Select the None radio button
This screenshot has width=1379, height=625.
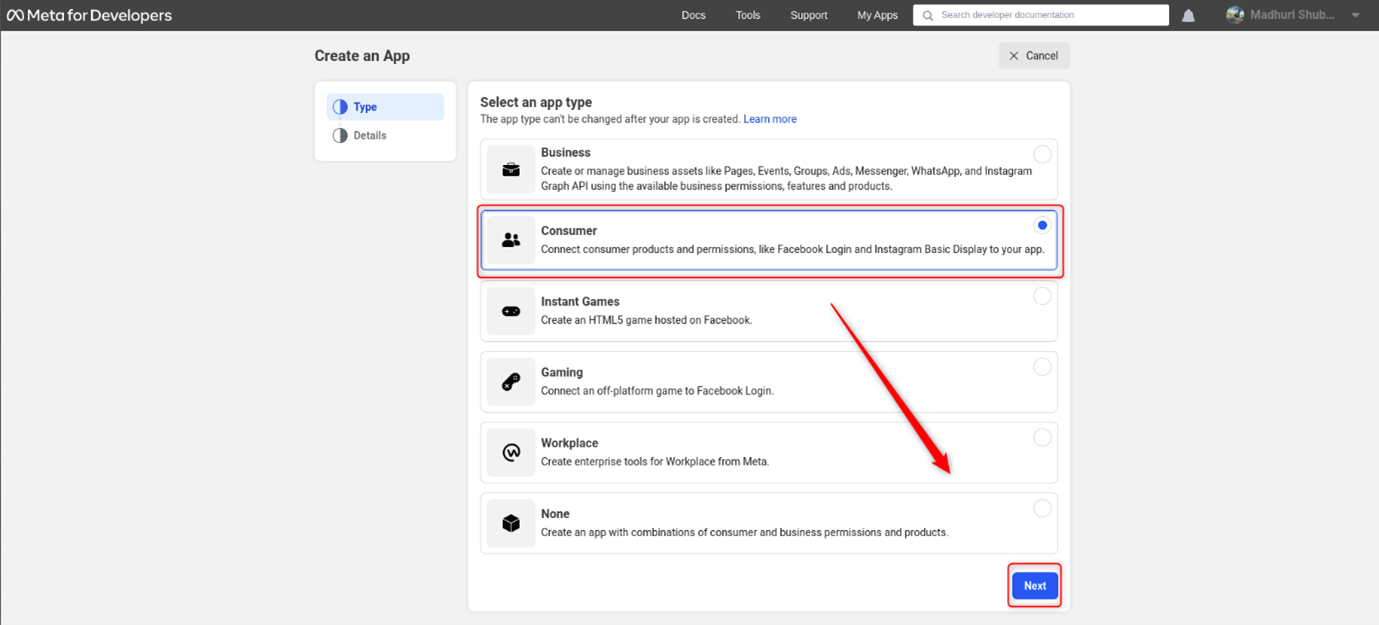coord(1042,508)
